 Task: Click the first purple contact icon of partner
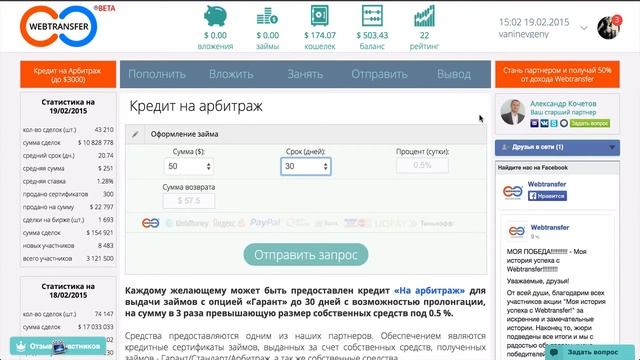pos(534,123)
